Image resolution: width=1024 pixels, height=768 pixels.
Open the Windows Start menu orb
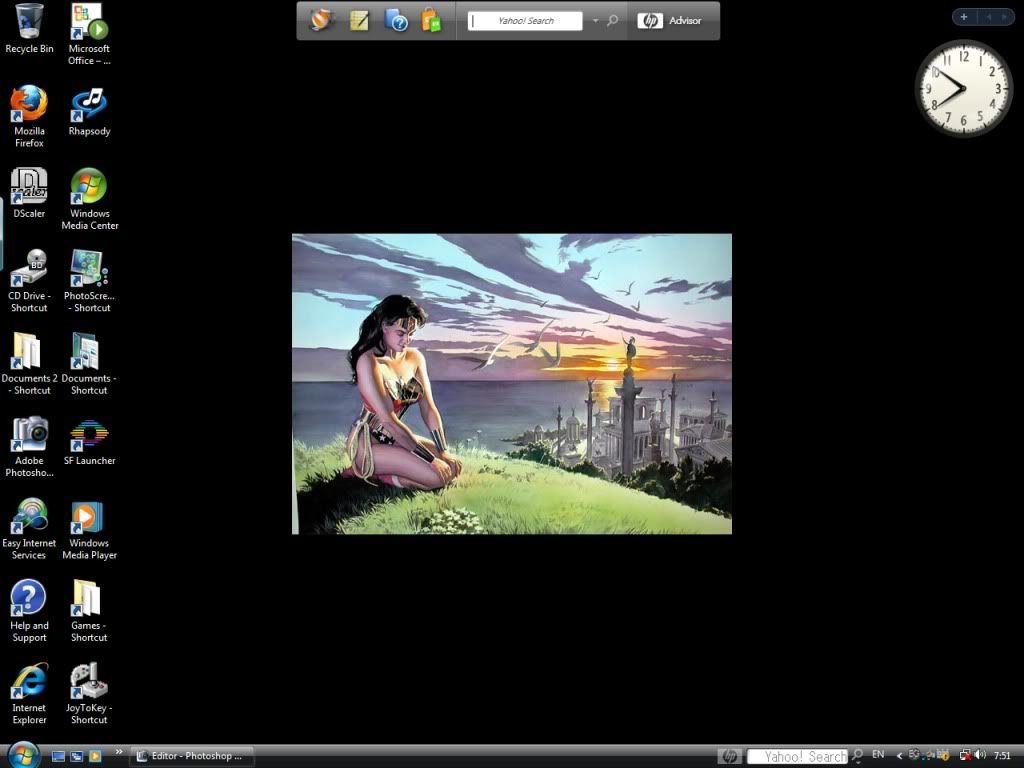tap(24, 755)
